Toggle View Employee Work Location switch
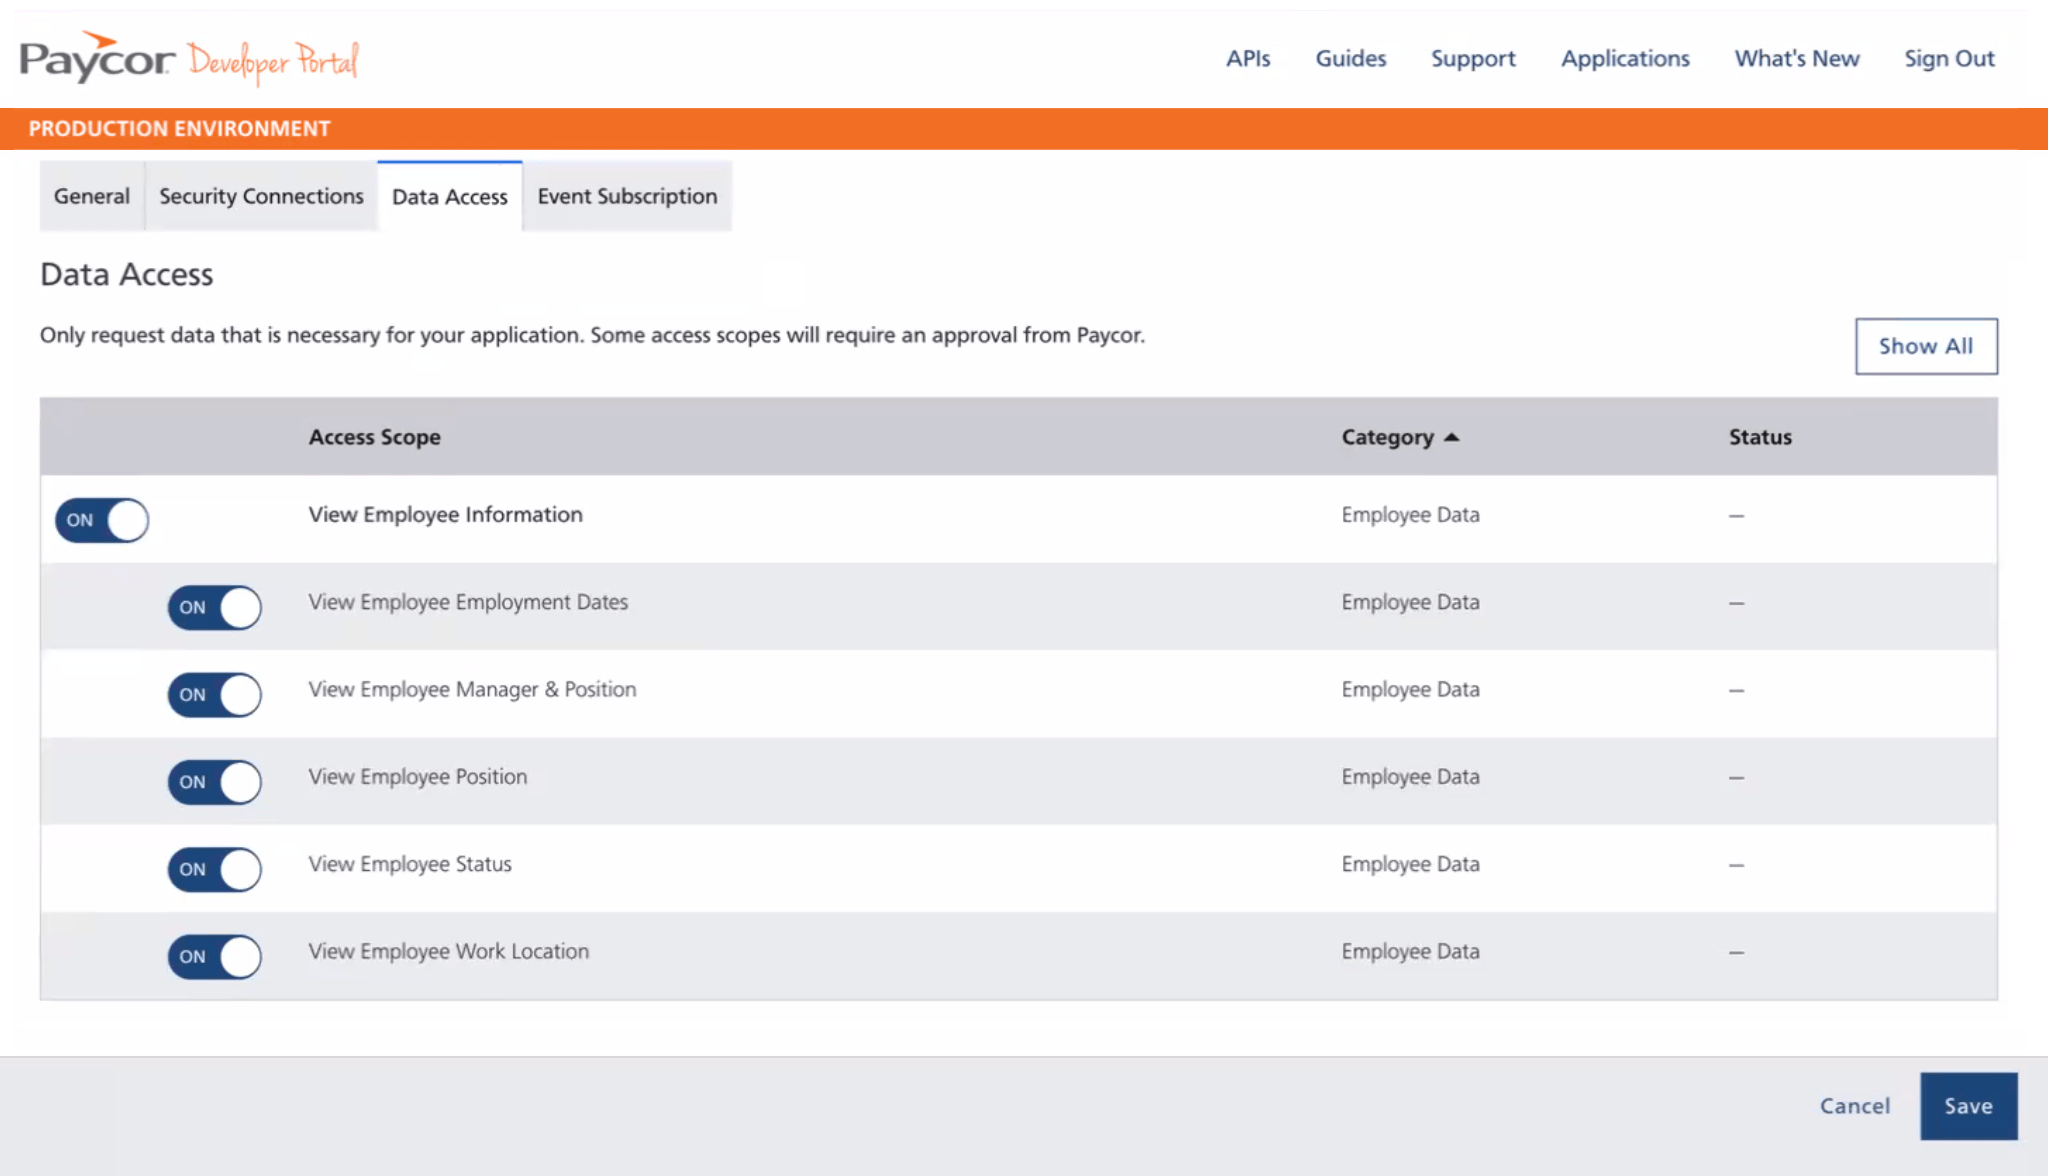Screen dimensions: 2048x1176 (215, 956)
